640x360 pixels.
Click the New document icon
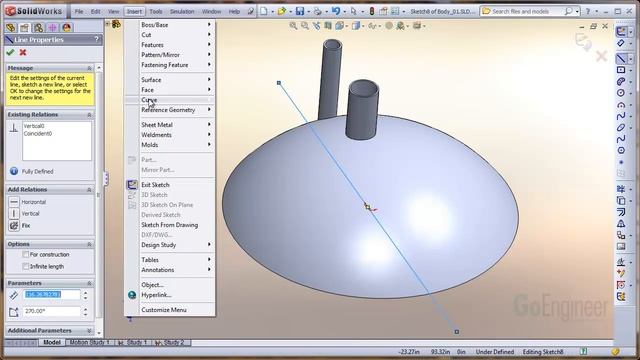[x=264, y=11]
